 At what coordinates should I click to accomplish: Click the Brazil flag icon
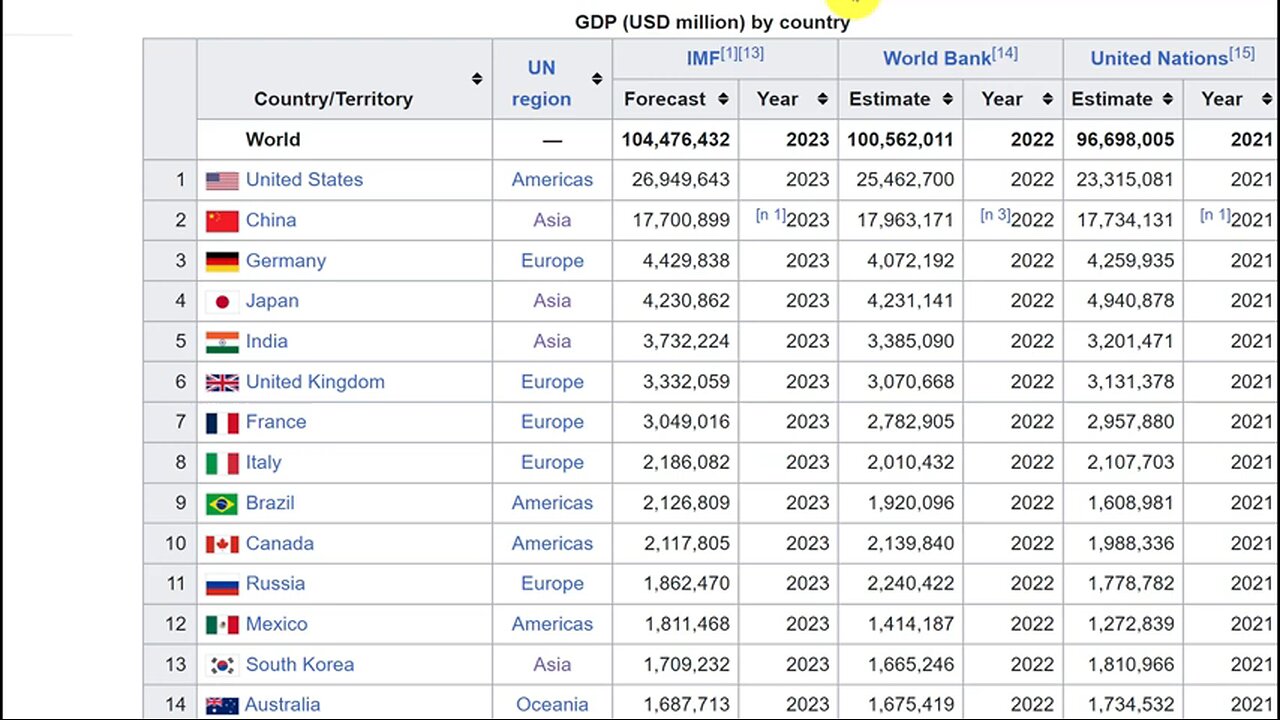click(222, 504)
